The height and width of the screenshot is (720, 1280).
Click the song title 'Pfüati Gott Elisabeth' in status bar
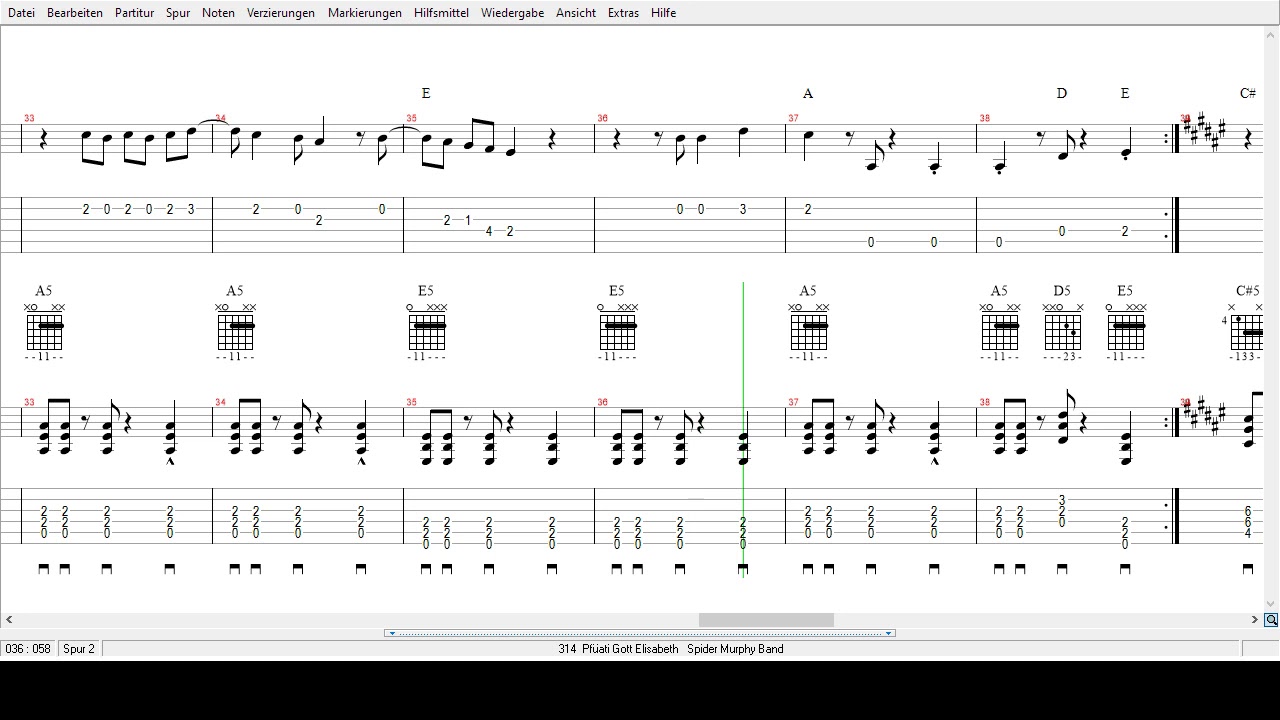point(630,649)
